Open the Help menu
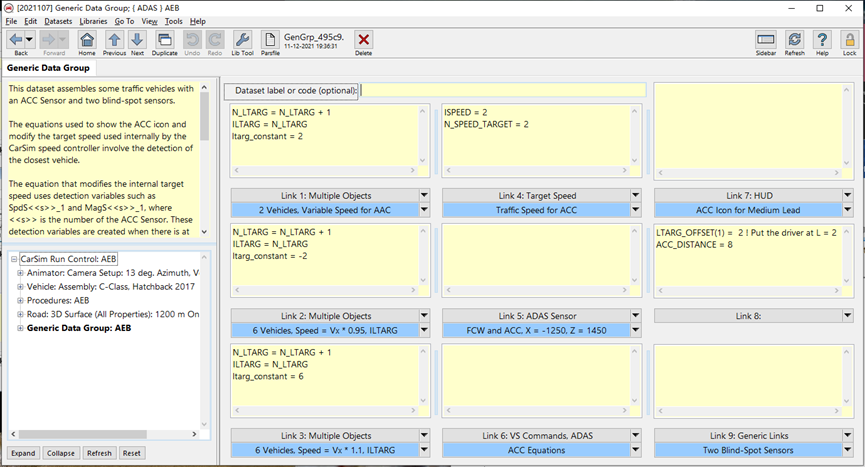Screen dimensions: 865x467 197,21
